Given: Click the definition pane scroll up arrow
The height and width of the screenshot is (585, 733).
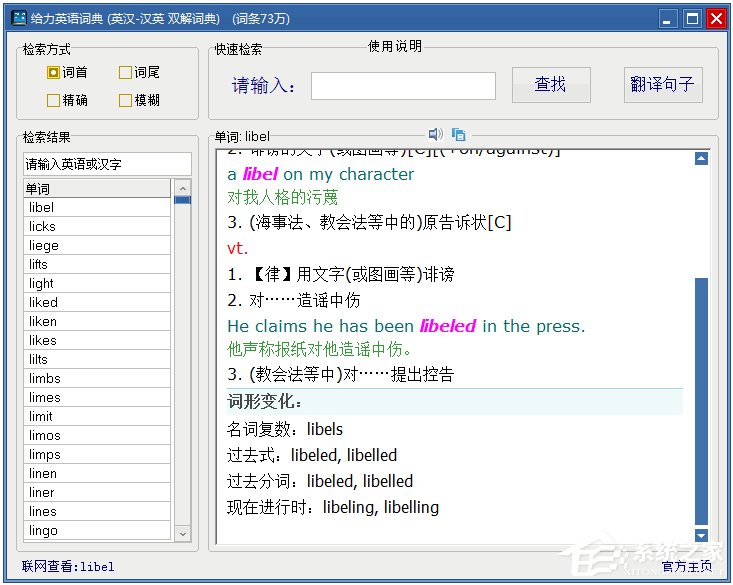Looking at the screenshot, I should (701, 159).
